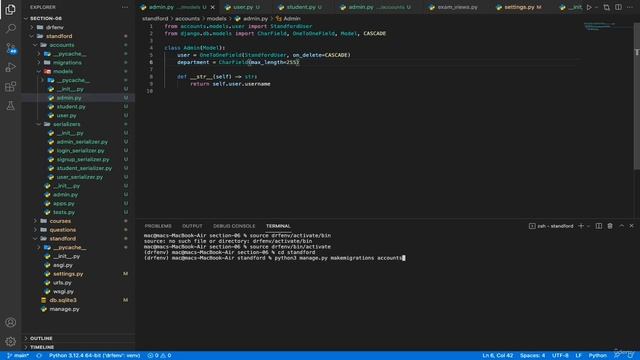This screenshot has width=640, height=360.
Task: Open the Extensions view
Action: pyautogui.click(x=11, y=86)
